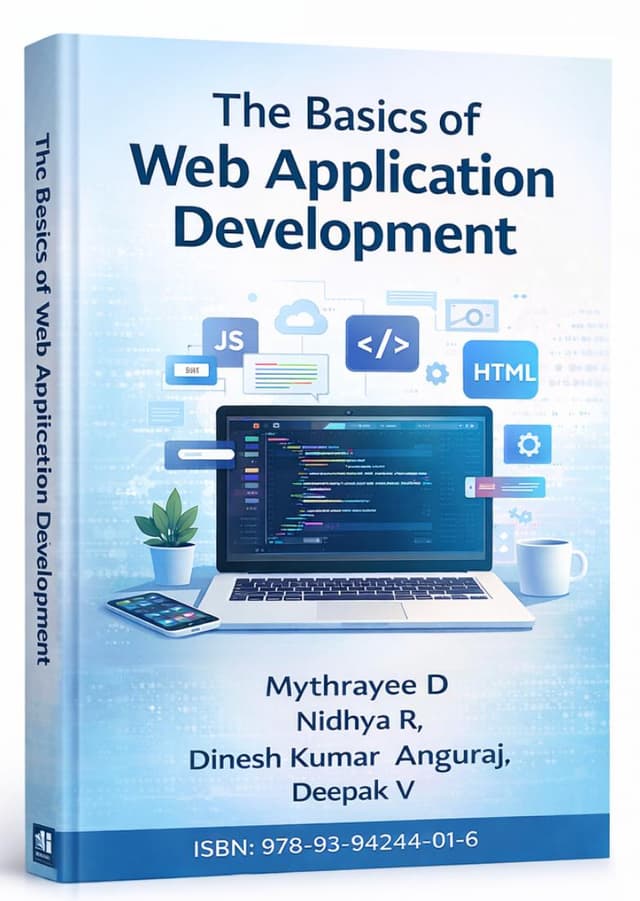The width and height of the screenshot is (640, 901).
Task: Click the white coffee mug
Action: pyautogui.click(x=550, y=567)
